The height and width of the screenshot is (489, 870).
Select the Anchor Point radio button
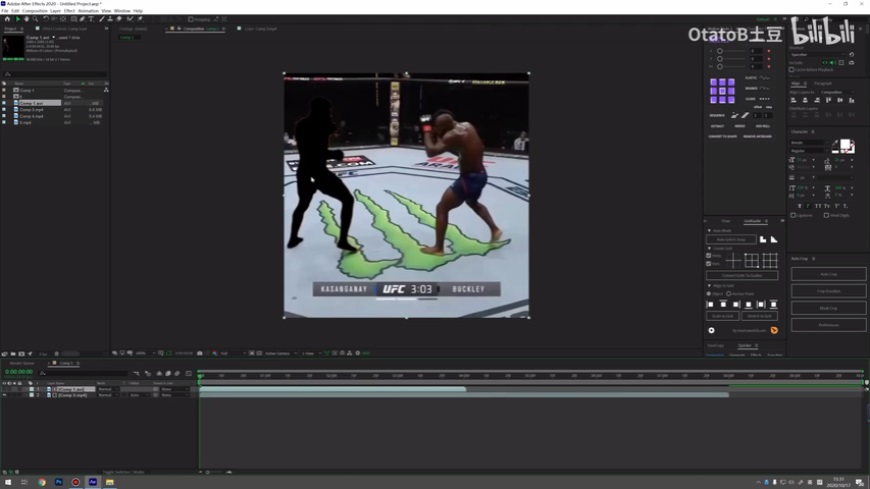[729, 294]
